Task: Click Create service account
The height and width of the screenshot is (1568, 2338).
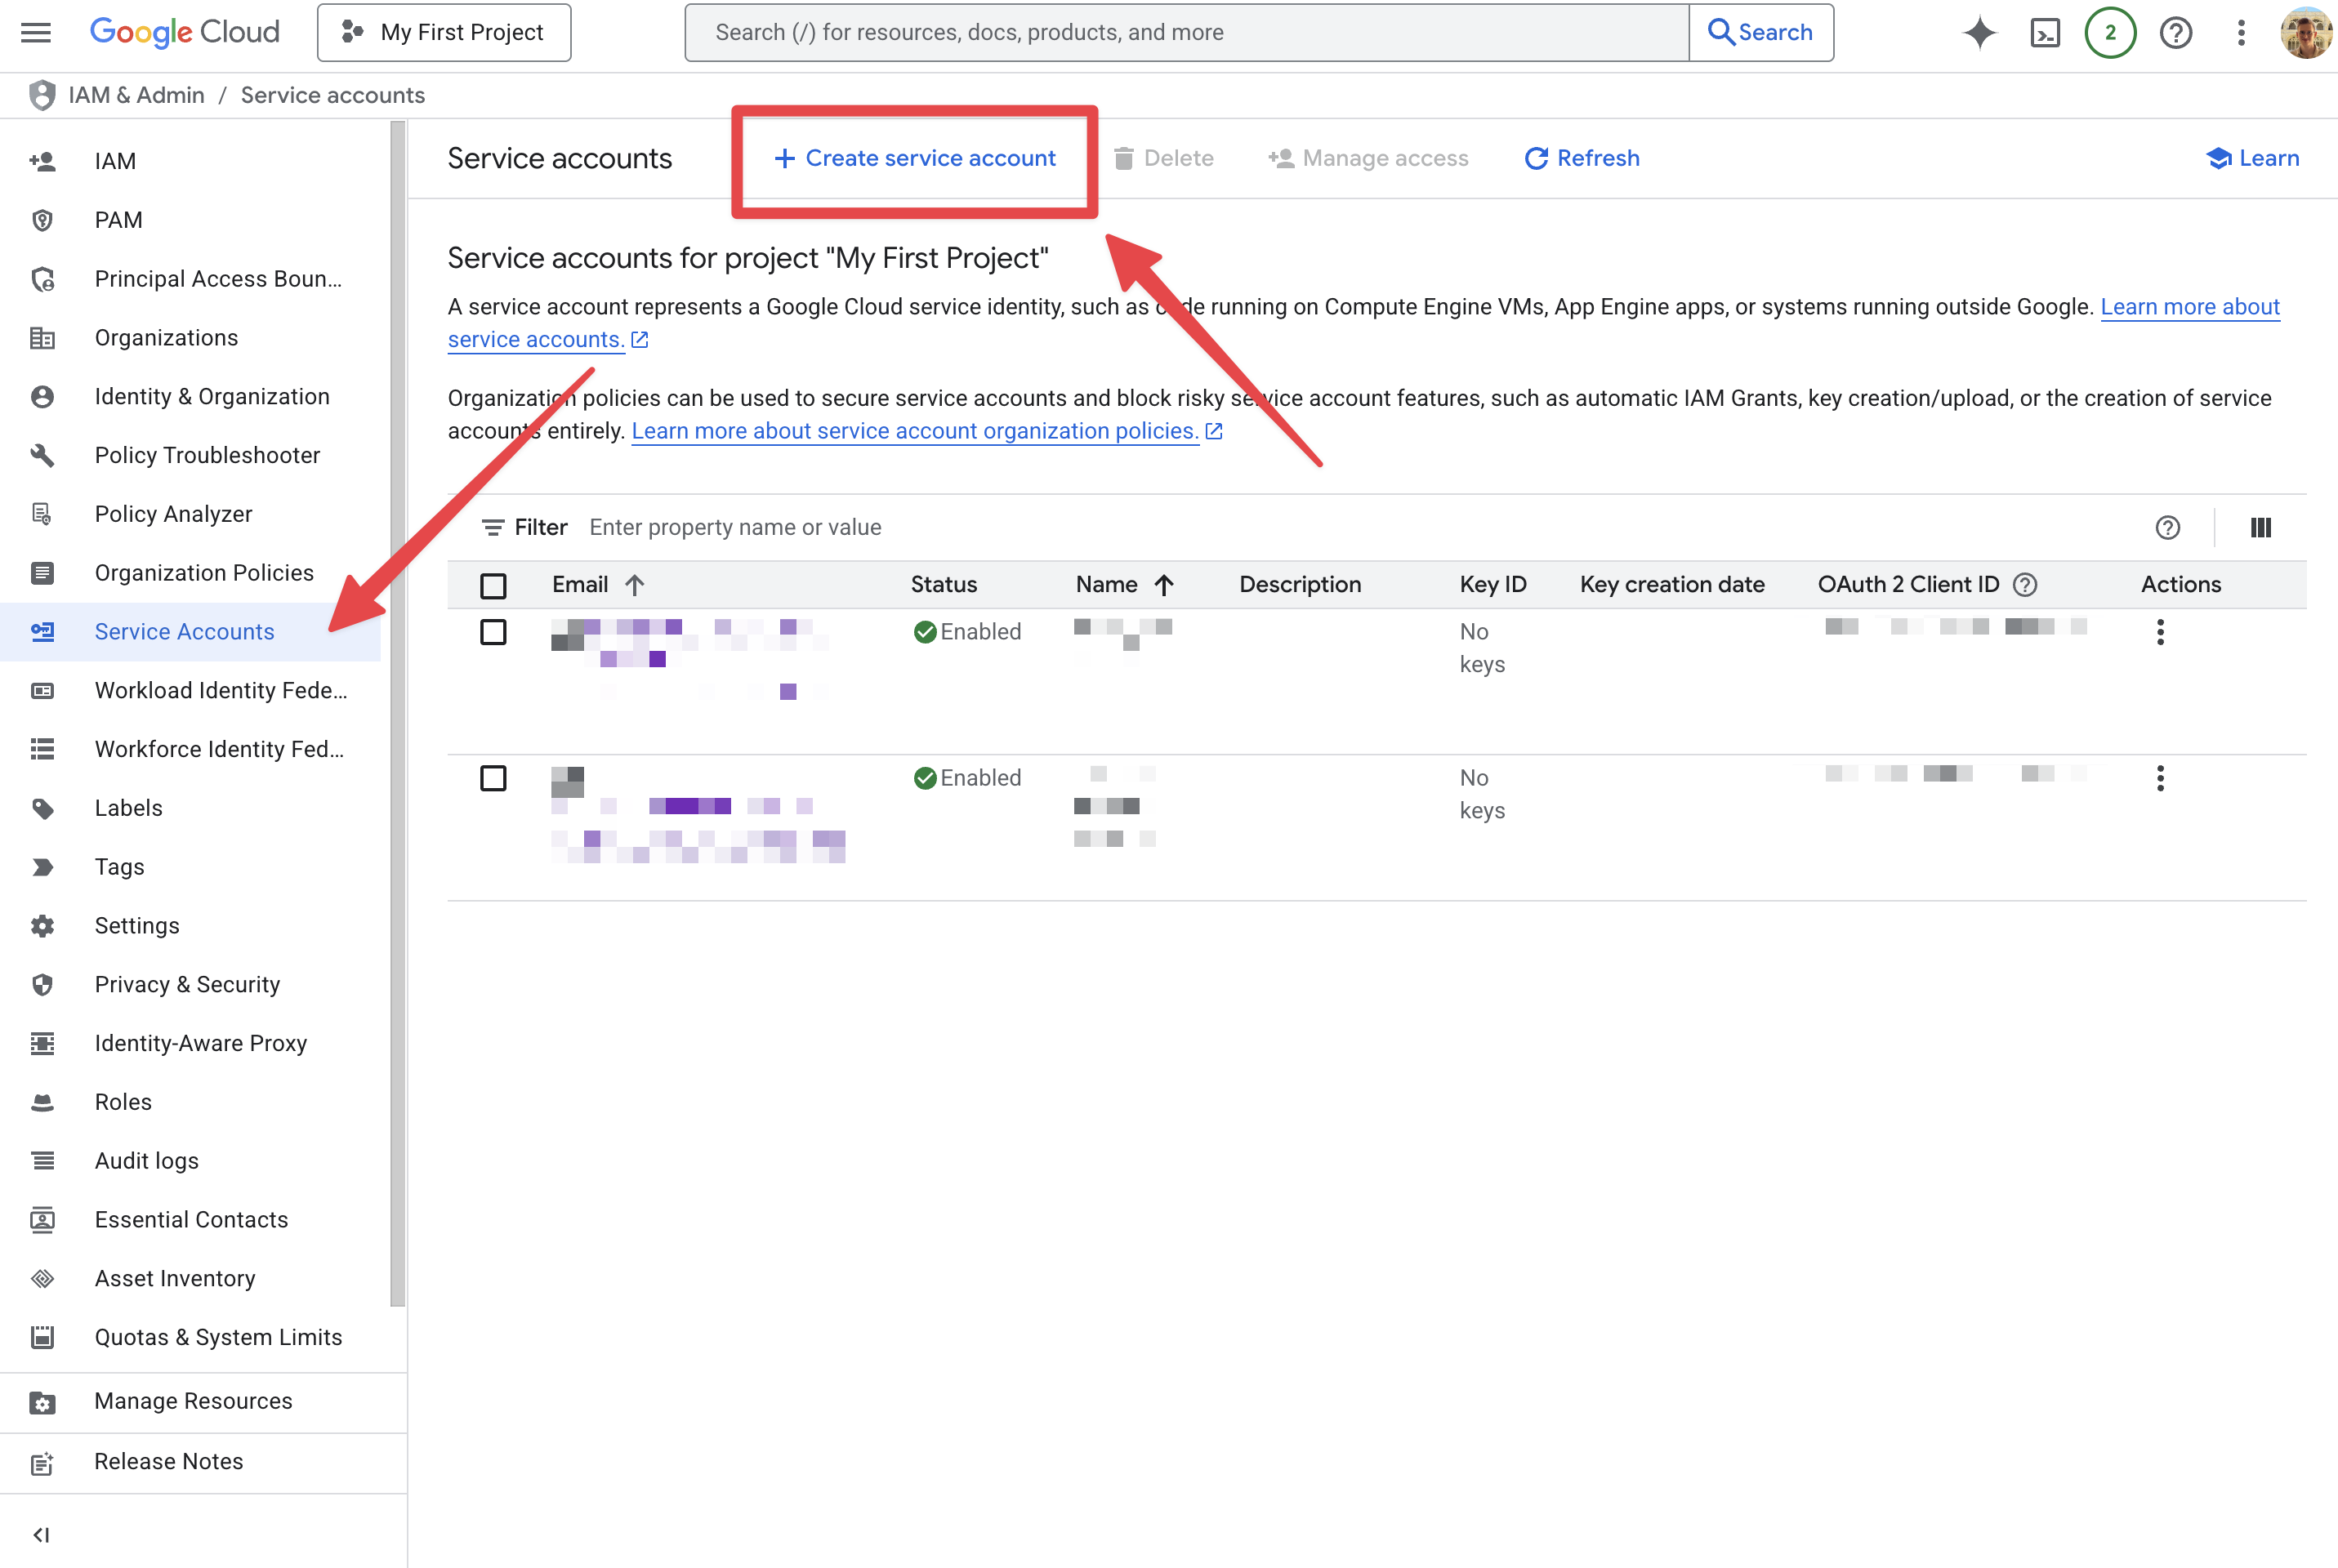Action: (916, 158)
